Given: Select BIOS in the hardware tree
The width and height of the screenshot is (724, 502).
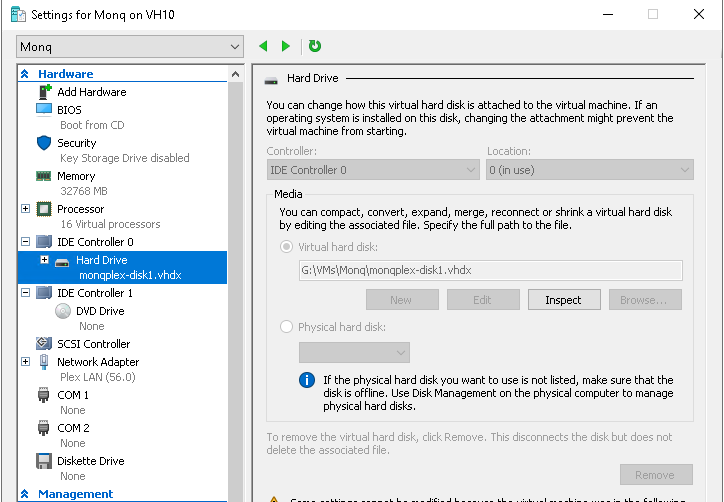Looking at the screenshot, I should [69, 110].
